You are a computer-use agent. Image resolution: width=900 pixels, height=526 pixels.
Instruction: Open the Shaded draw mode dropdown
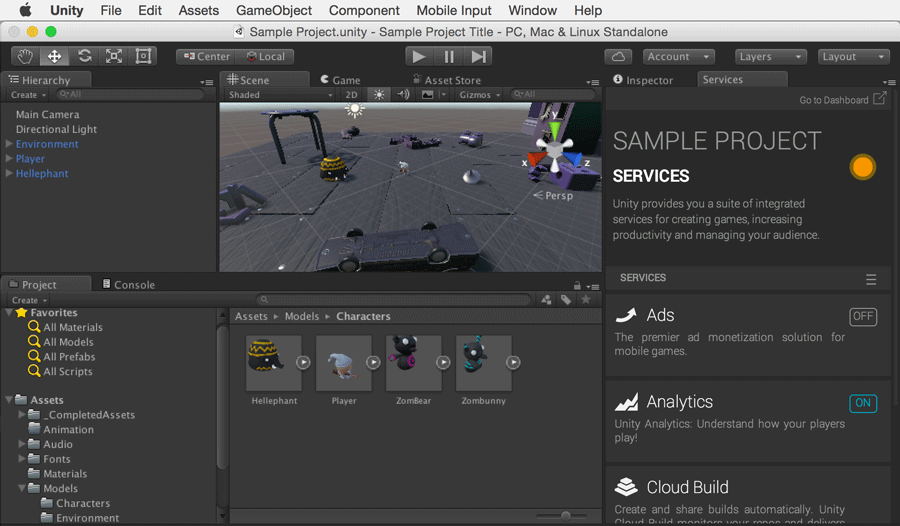pyautogui.click(x=279, y=95)
